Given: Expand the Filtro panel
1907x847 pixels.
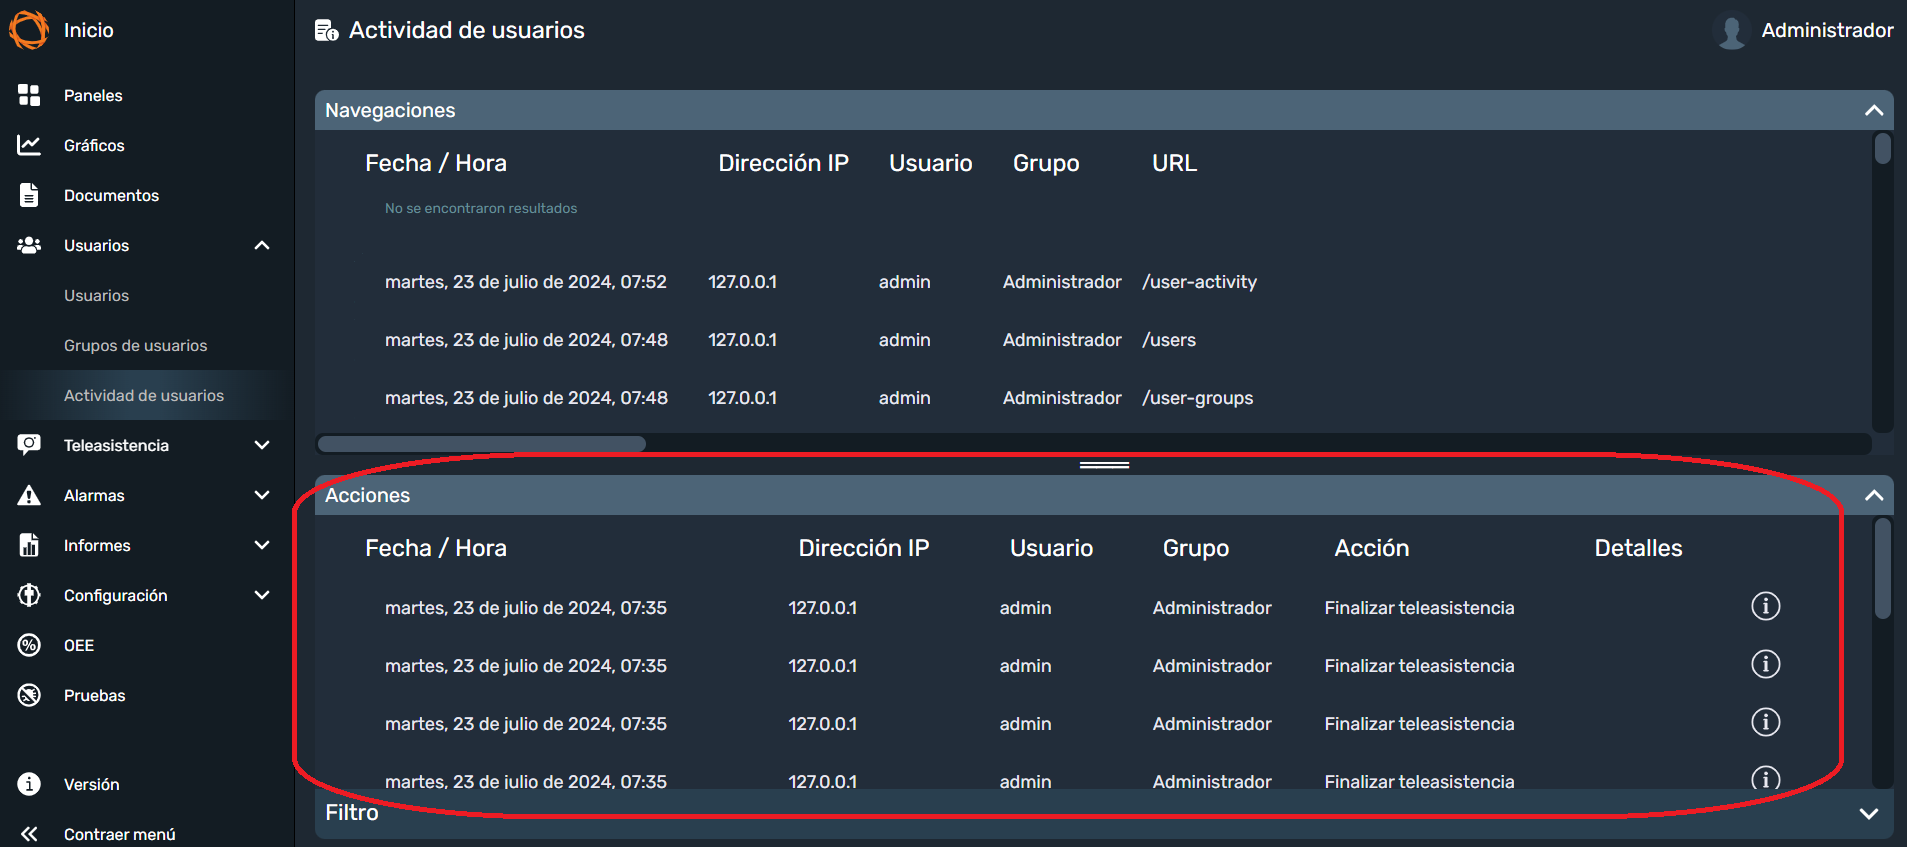Looking at the screenshot, I should [x=1868, y=813].
